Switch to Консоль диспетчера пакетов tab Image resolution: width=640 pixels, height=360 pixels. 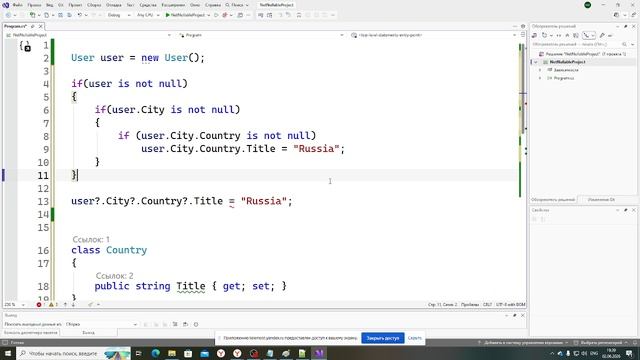(x=31, y=333)
